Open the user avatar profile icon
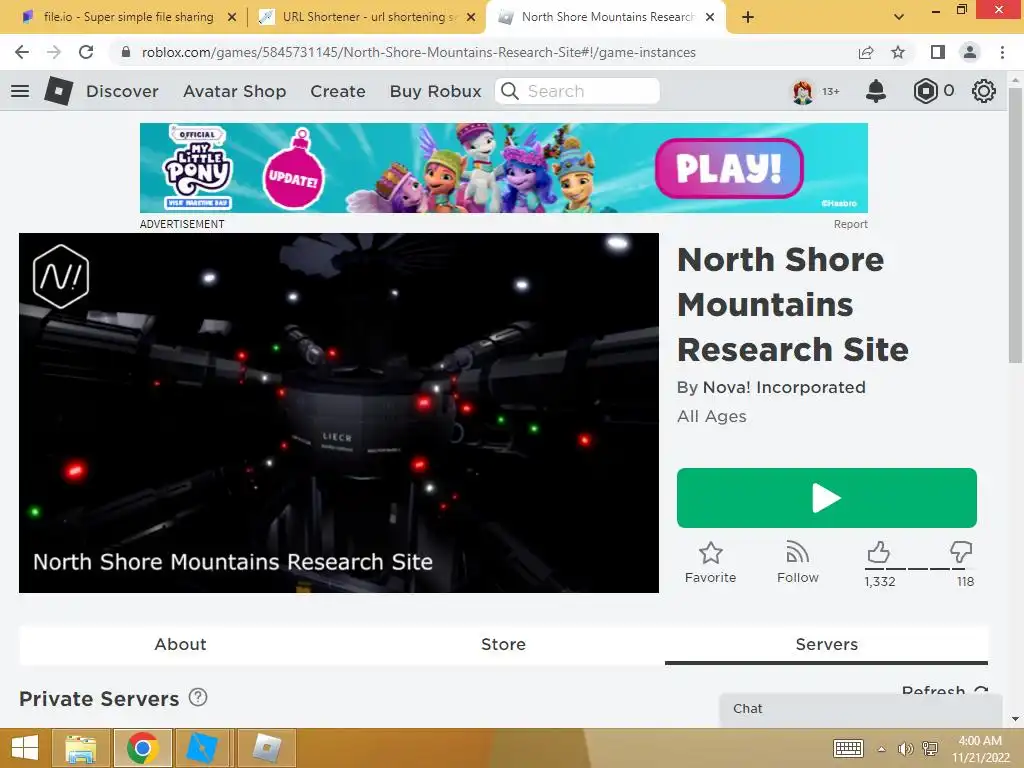1024x768 pixels. click(803, 91)
